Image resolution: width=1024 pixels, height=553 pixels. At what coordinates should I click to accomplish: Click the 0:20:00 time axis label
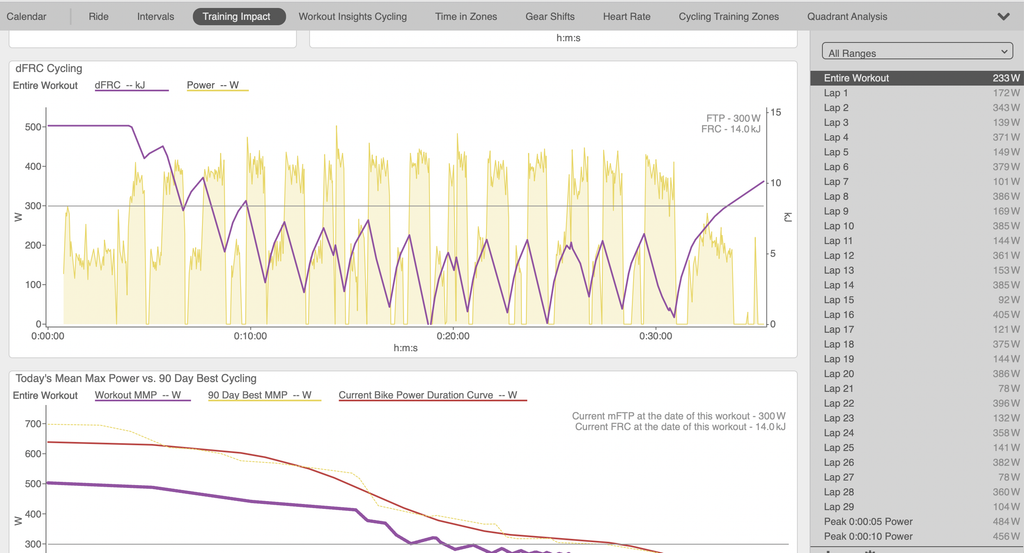pyautogui.click(x=453, y=336)
